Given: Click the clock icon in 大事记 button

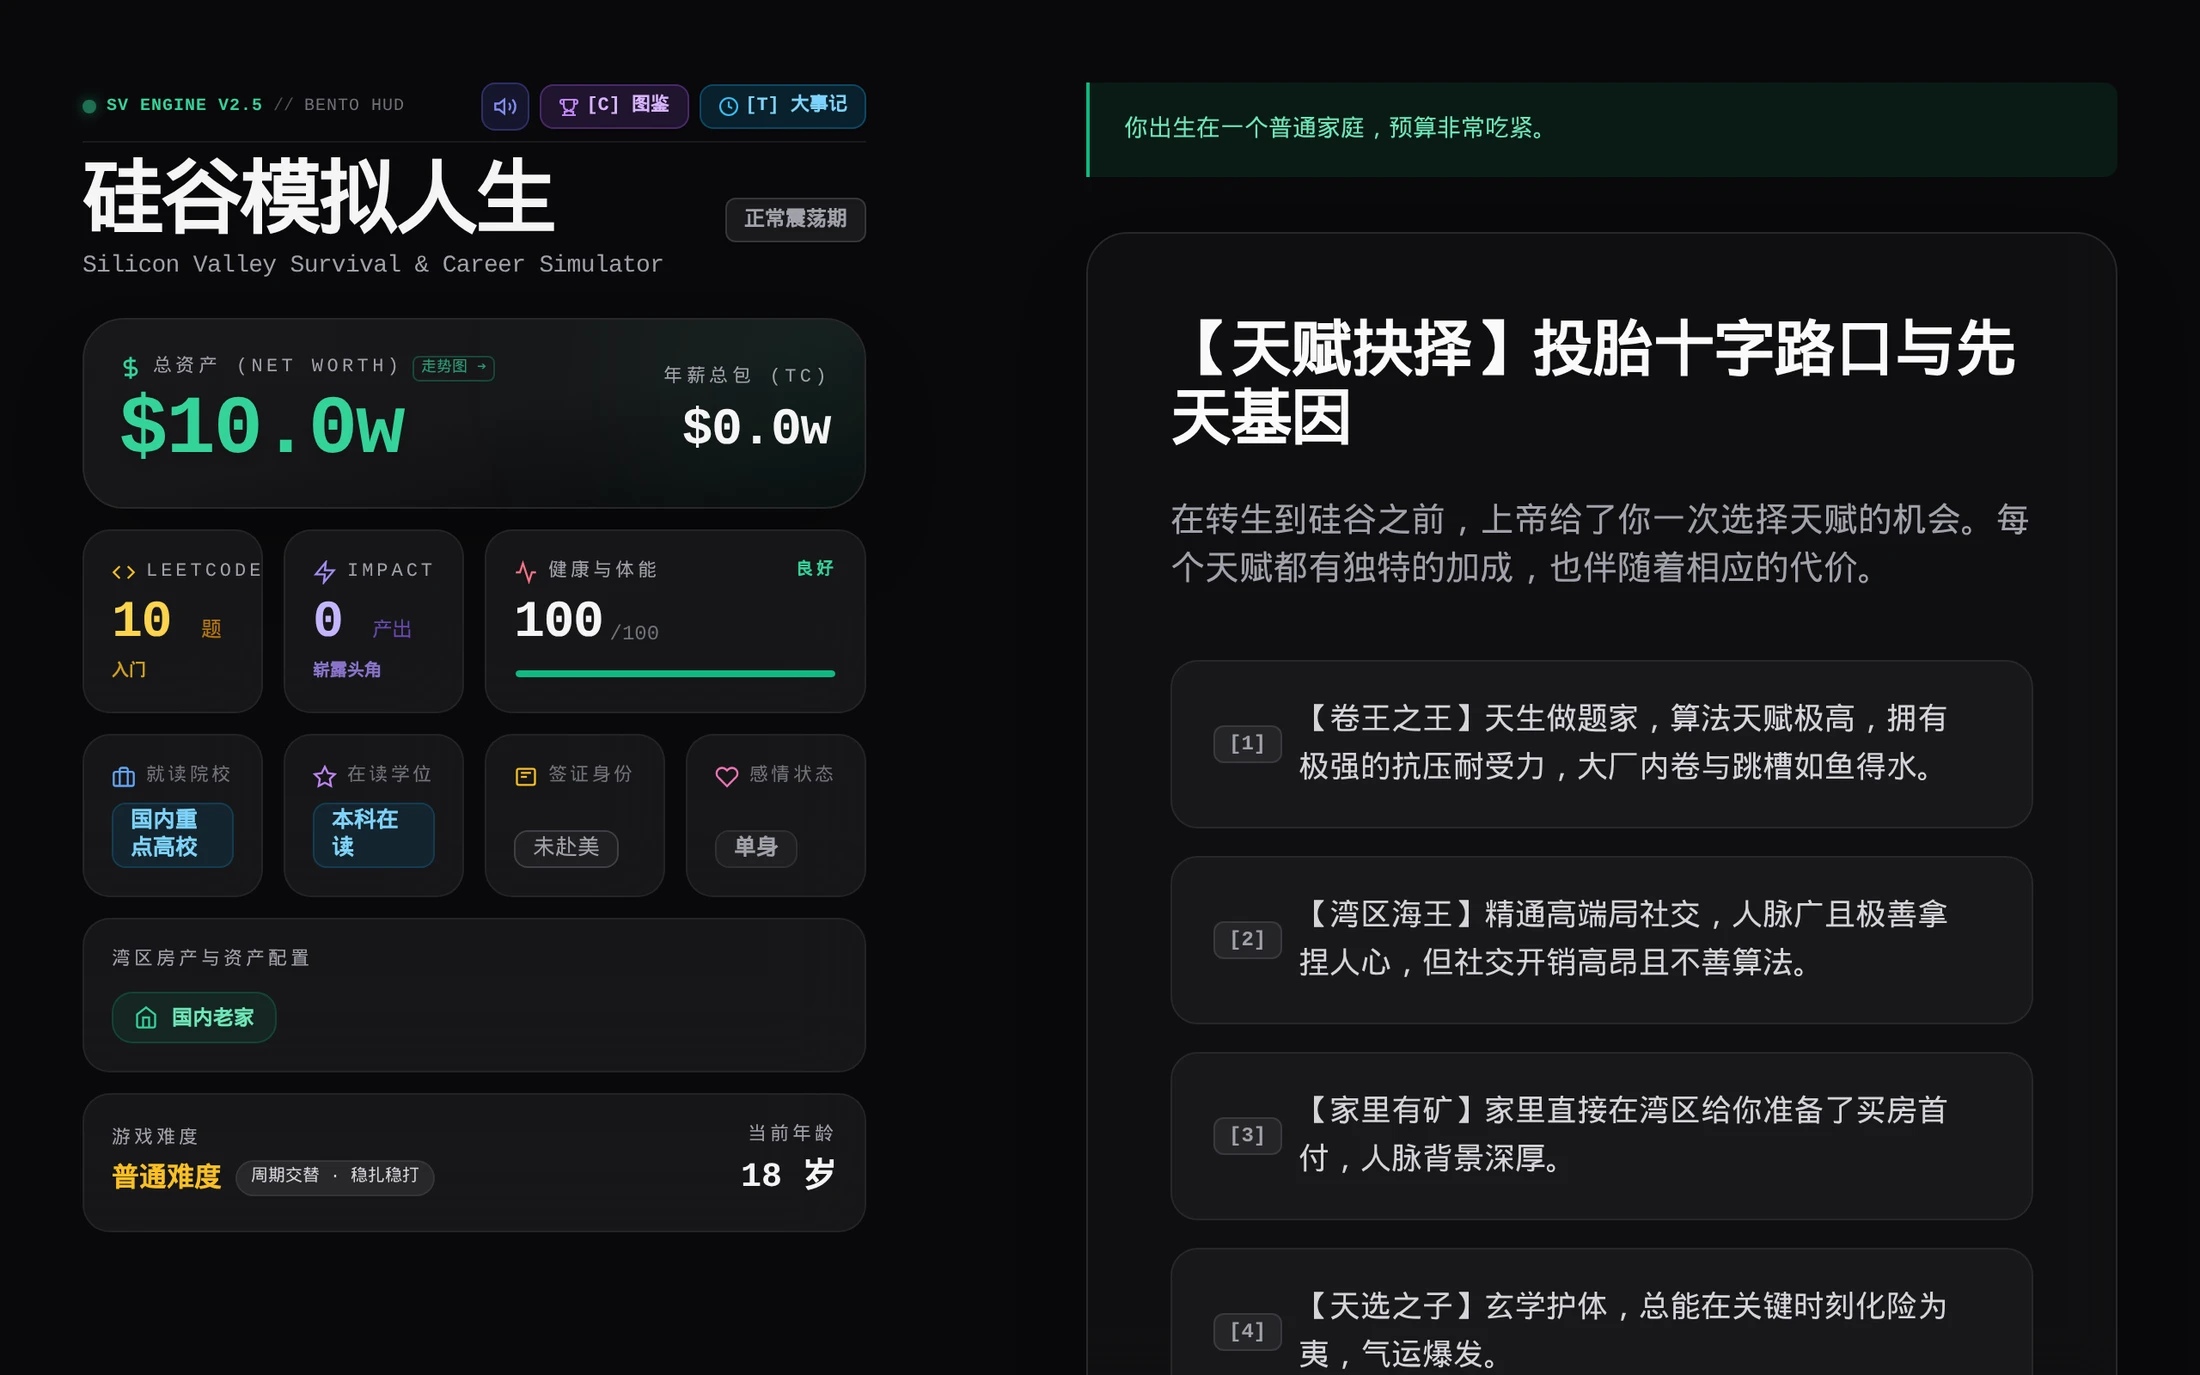Looking at the screenshot, I should [729, 107].
